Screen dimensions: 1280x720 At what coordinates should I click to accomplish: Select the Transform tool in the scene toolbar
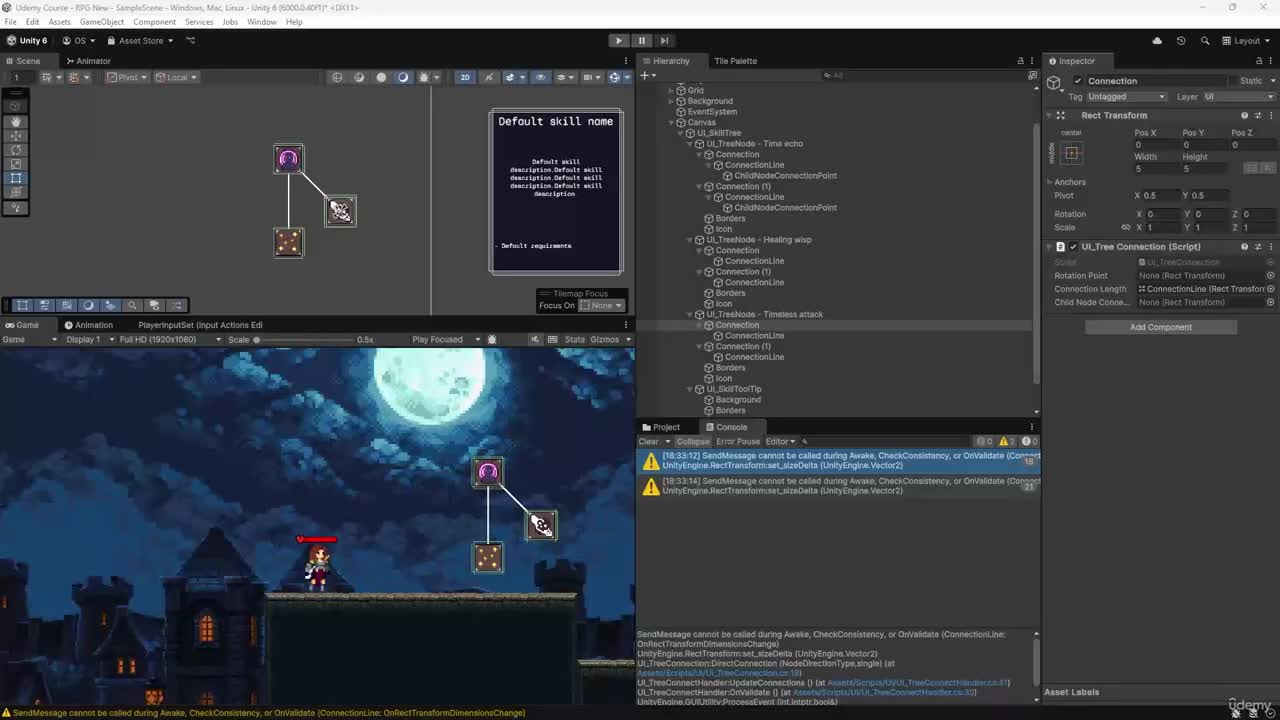pos(16,192)
